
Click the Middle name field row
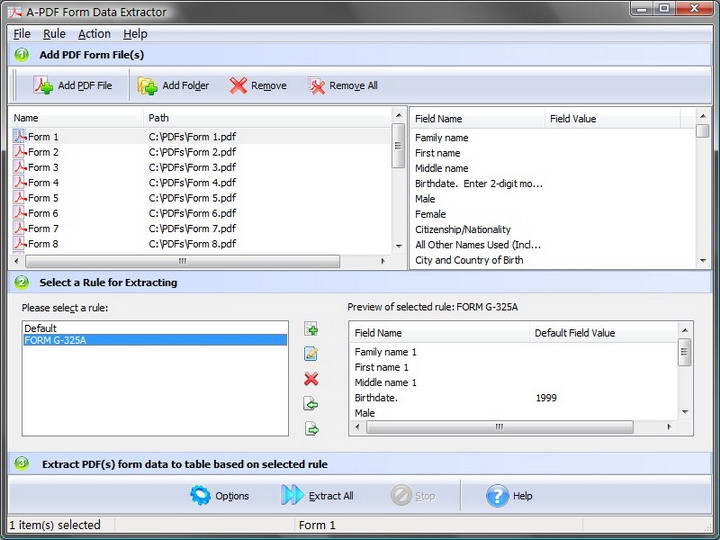tap(553, 168)
